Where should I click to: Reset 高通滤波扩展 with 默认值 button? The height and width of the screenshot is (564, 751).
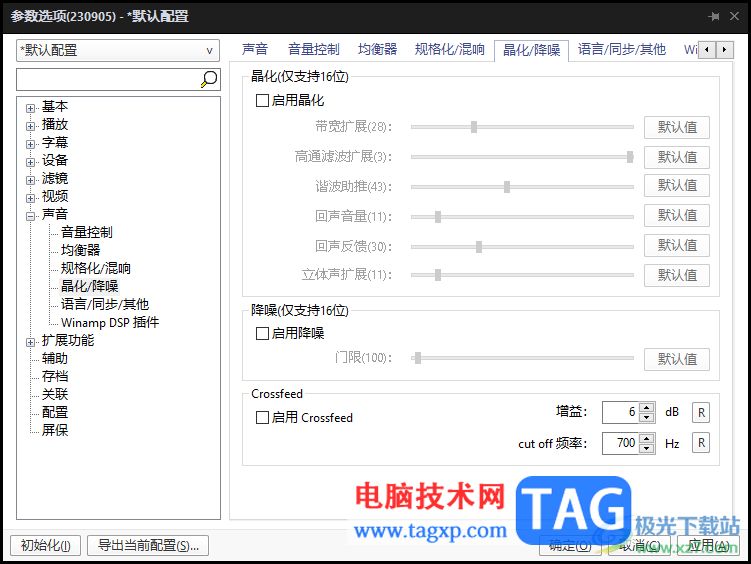(677, 157)
